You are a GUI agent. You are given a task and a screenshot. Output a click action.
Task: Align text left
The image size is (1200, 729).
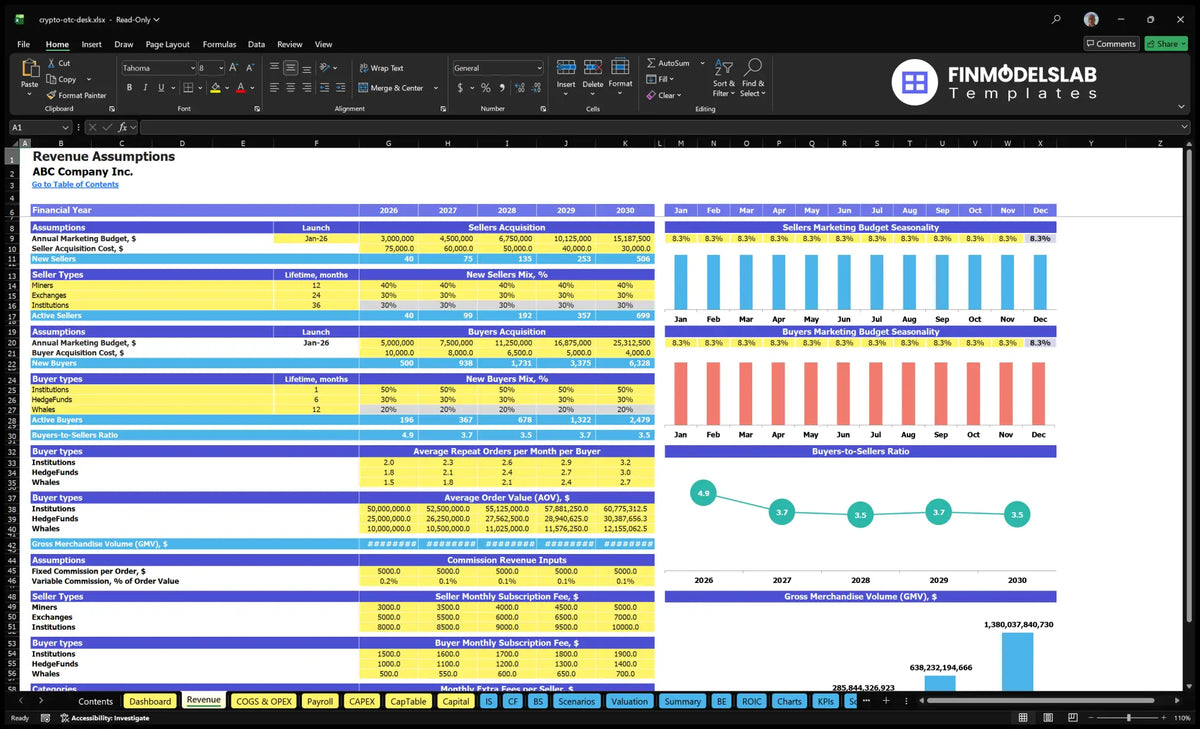coord(274,88)
